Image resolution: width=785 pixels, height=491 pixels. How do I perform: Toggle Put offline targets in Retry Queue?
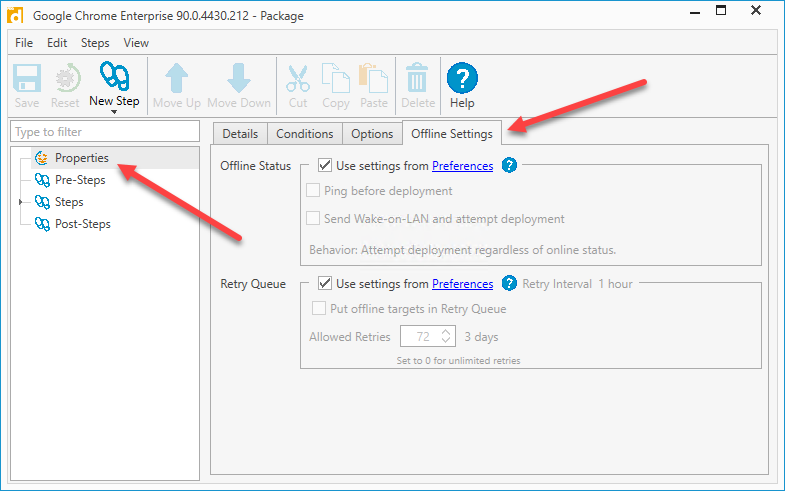(x=319, y=308)
